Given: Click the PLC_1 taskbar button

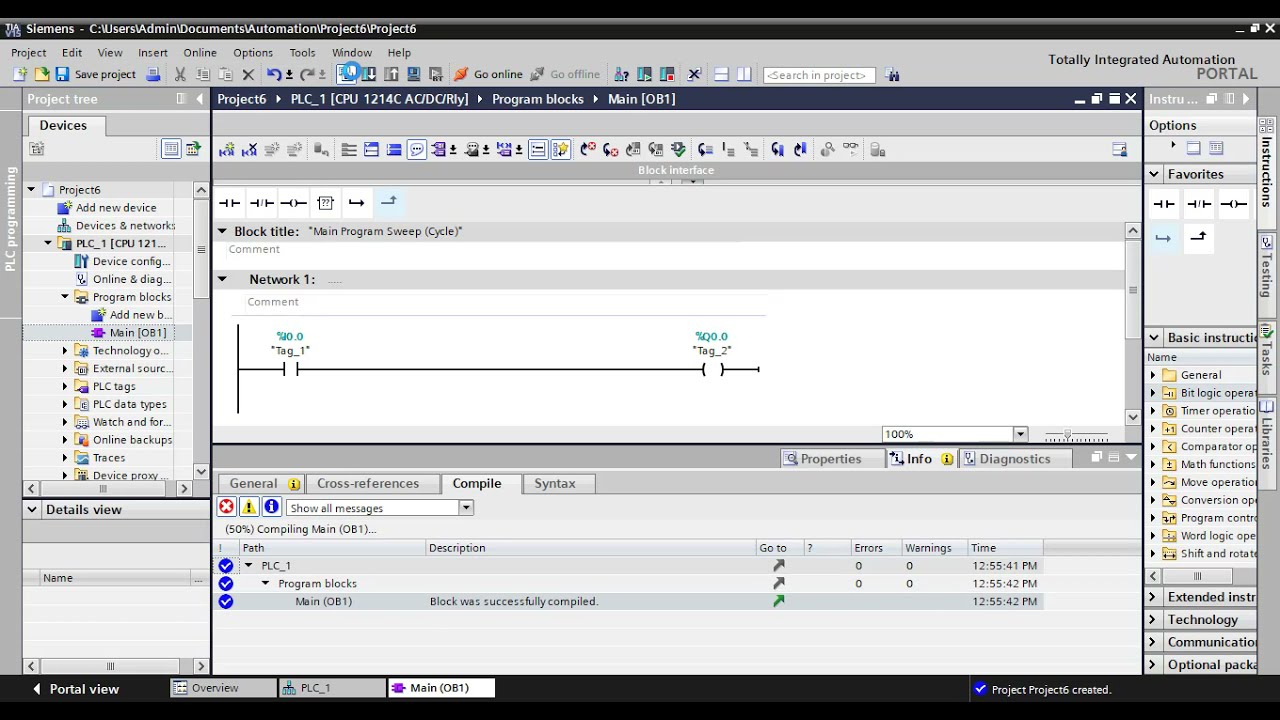Looking at the screenshot, I should [x=333, y=688].
